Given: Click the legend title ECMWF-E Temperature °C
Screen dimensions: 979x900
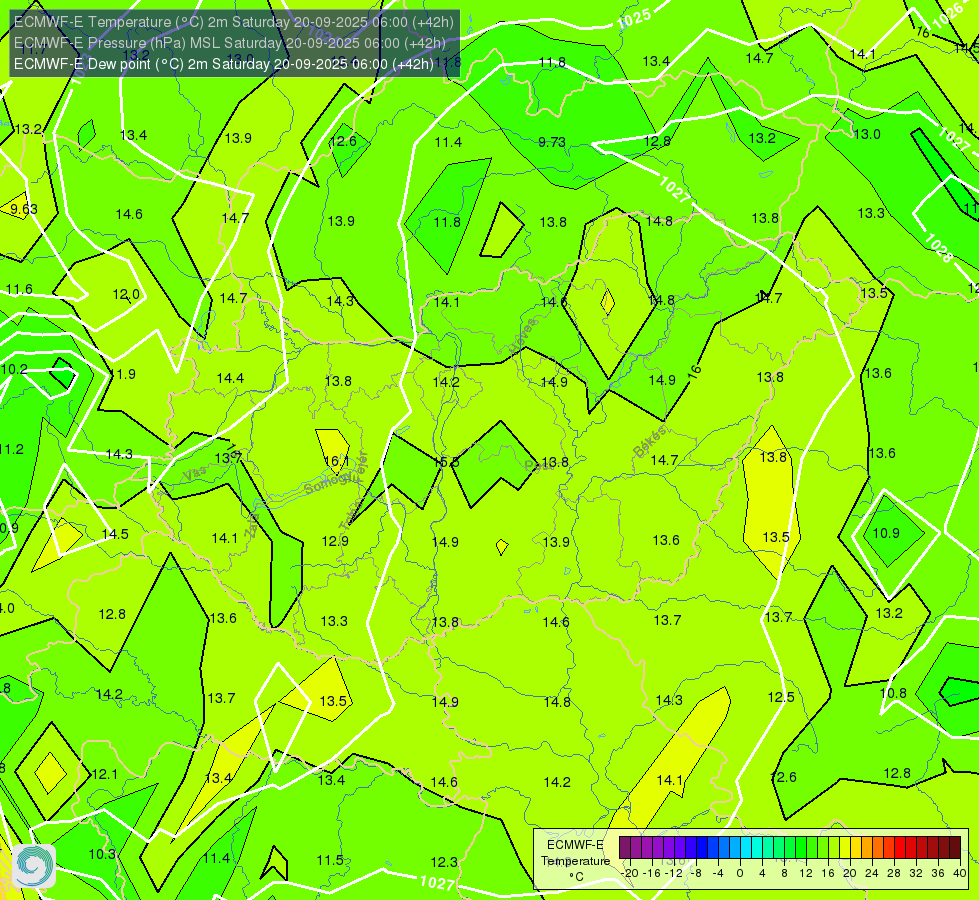Looking at the screenshot, I should click(575, 861).
